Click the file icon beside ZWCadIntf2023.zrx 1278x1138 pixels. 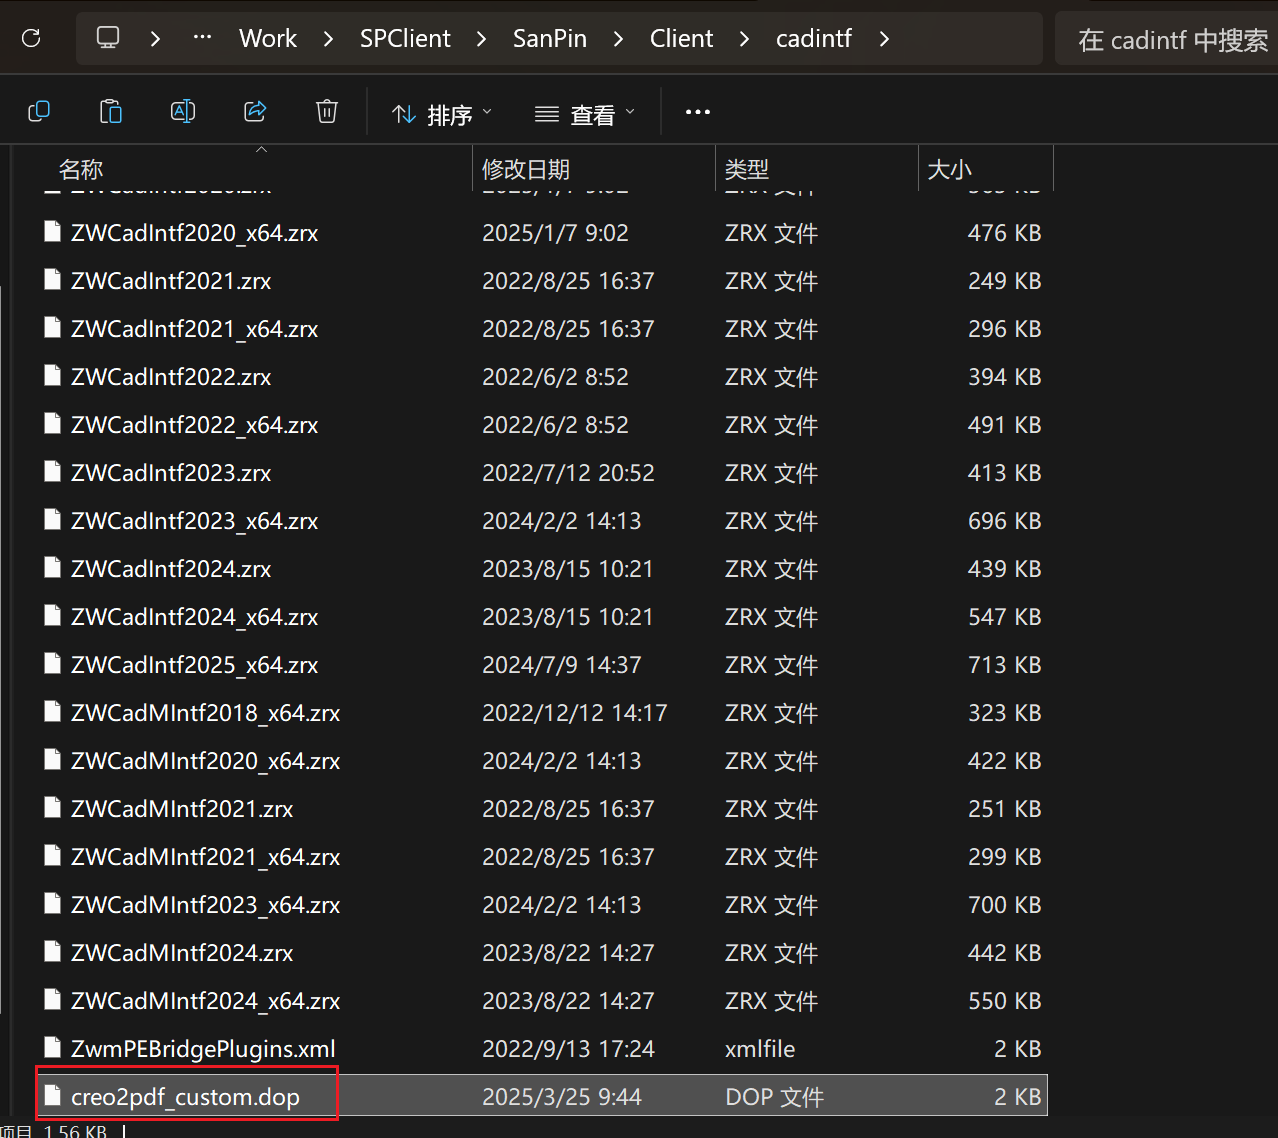coord(53,472)
